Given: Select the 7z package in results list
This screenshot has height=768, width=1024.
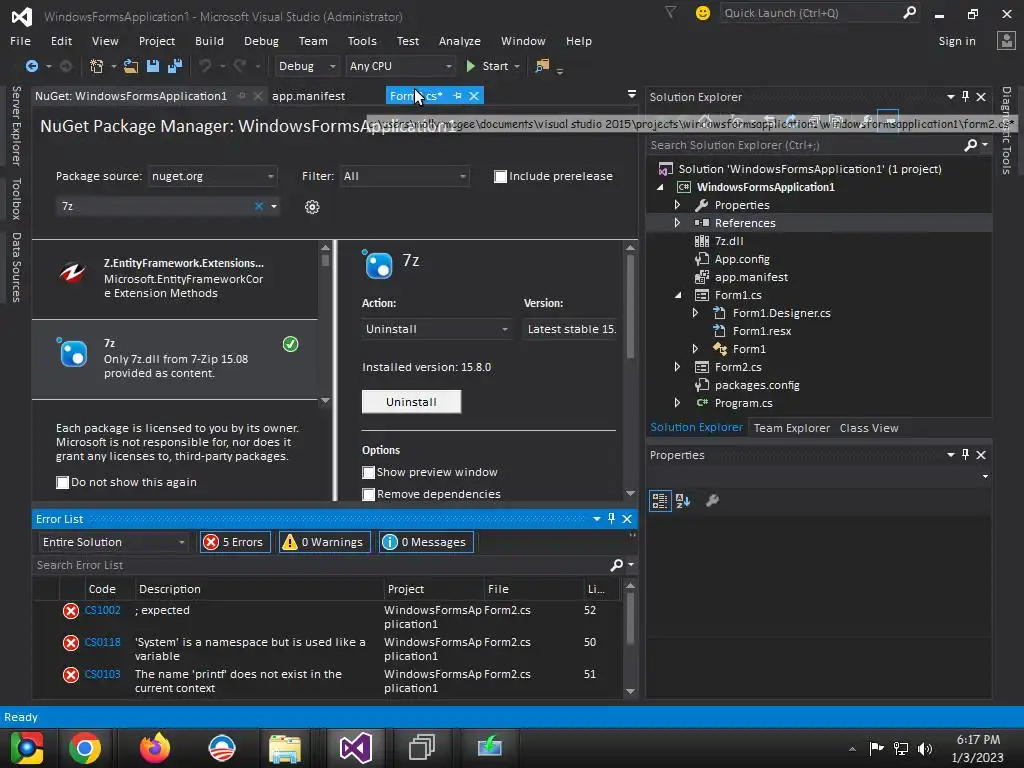Looking at the screenshot, I should click(x=175, y=359).
